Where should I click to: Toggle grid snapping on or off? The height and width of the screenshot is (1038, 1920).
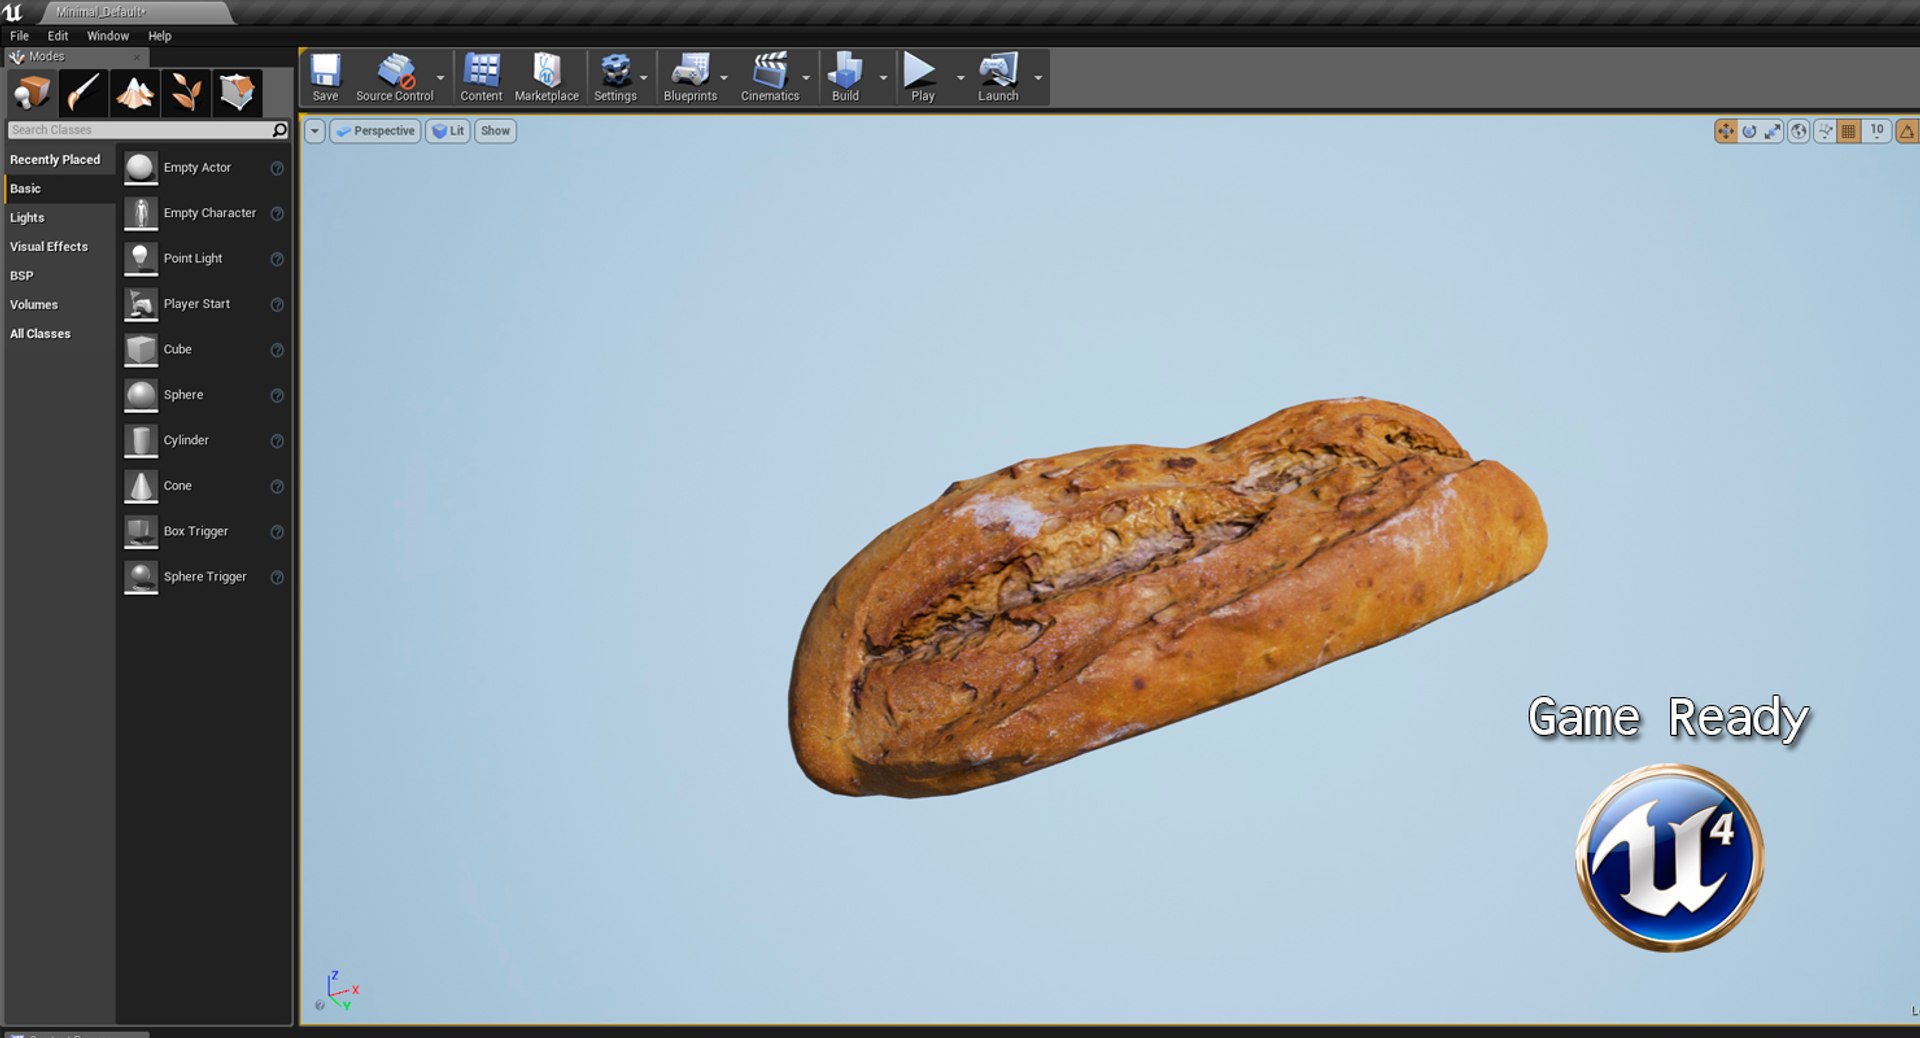pos(1849,131)
